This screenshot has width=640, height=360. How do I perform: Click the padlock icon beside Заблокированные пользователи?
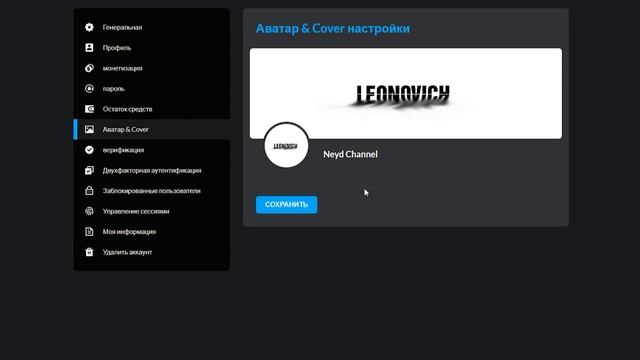(89, 190)
